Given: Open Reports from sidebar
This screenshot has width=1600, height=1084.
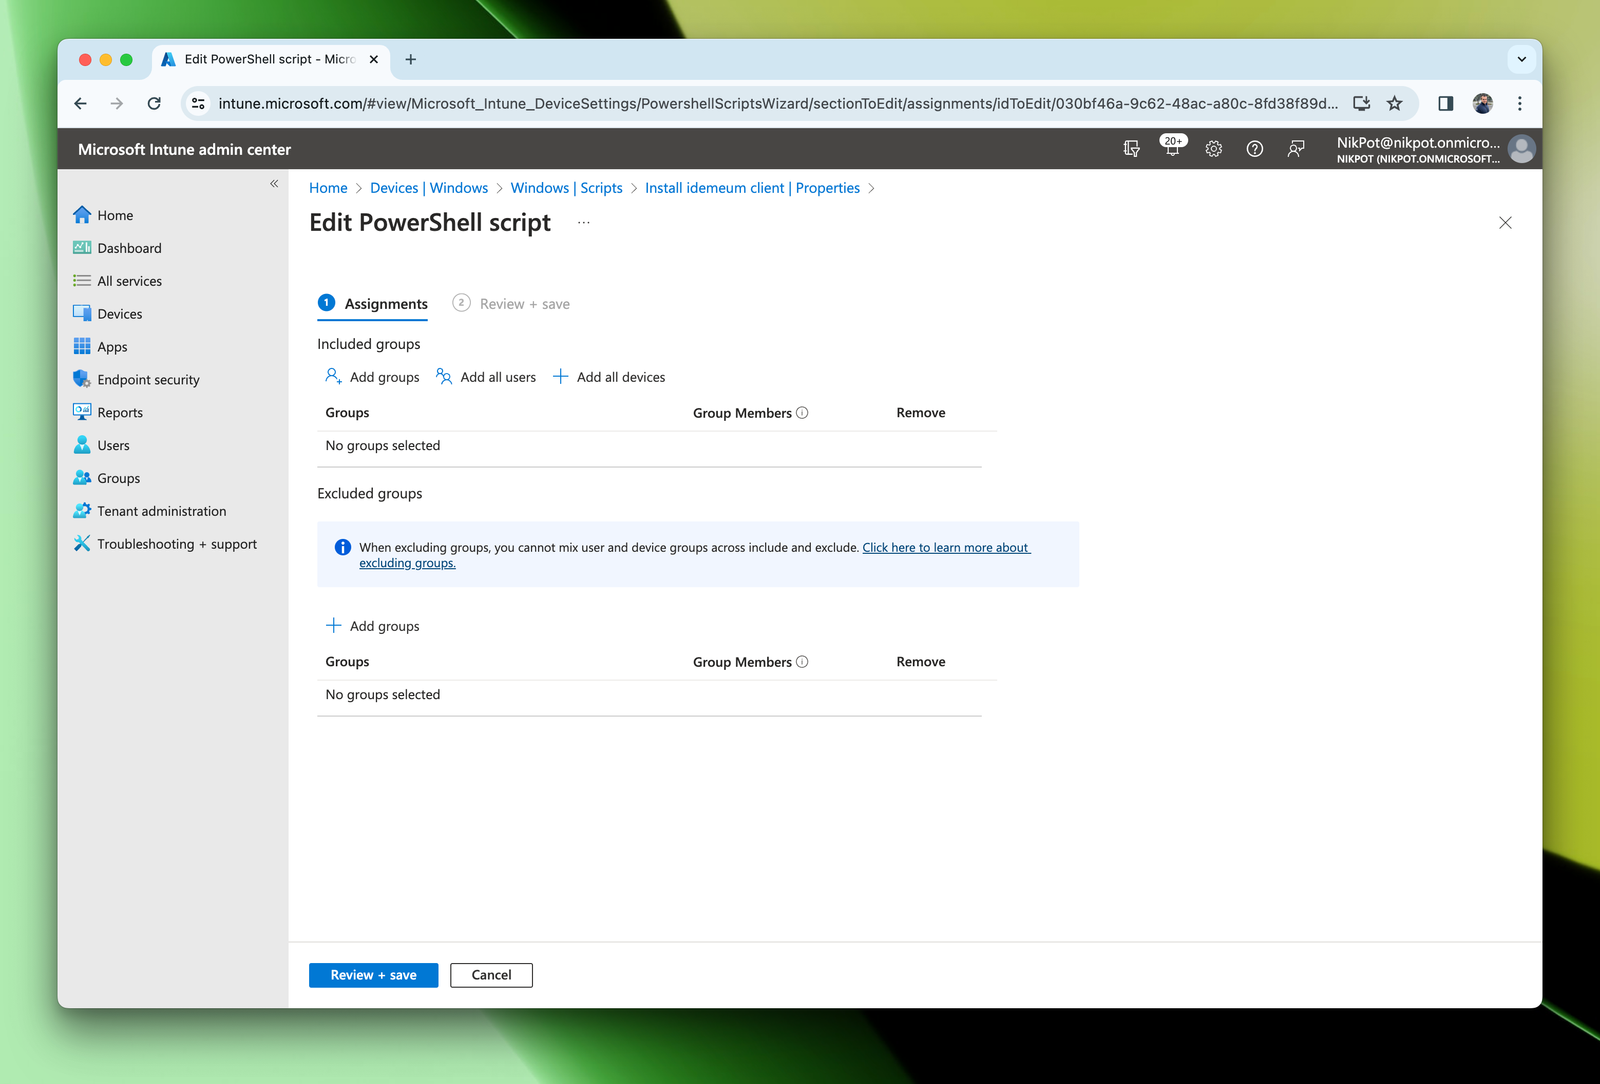Looking at the screenshot, I should [120, 413].
